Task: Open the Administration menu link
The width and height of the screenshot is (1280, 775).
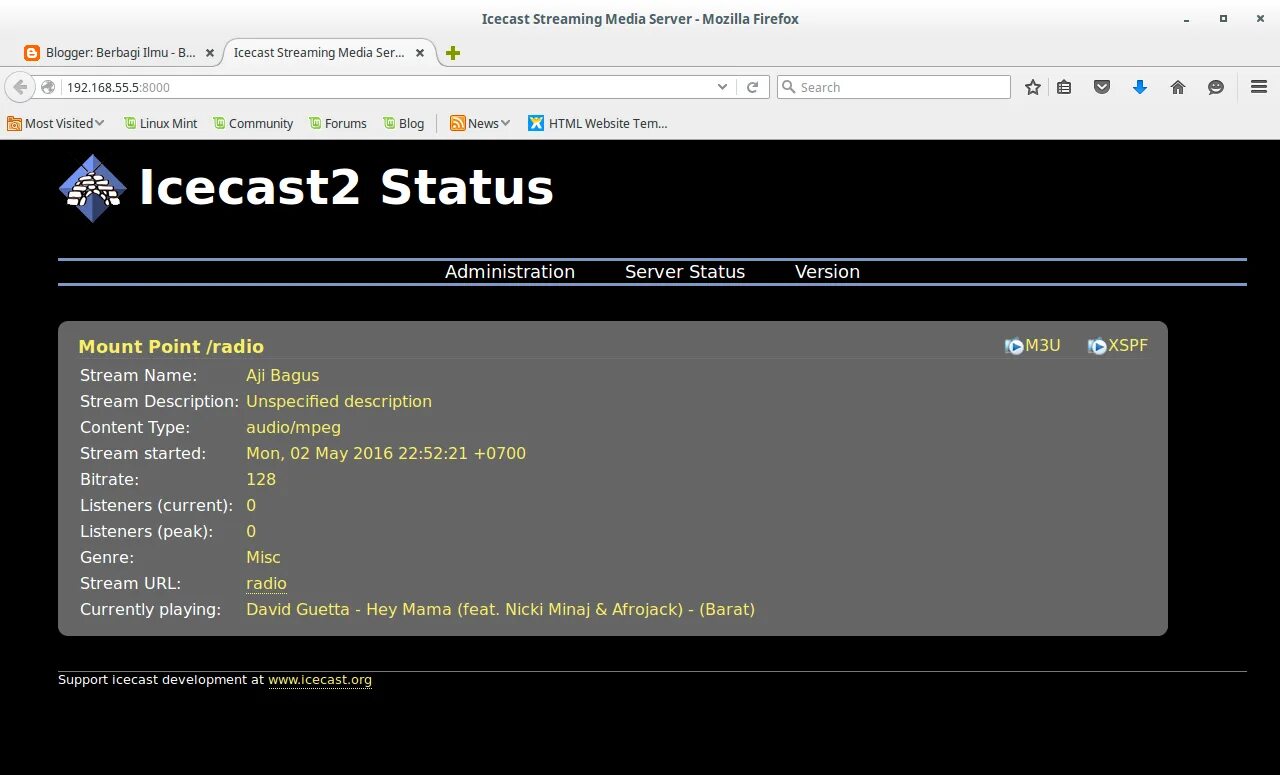Action: (x=510, y=272)
